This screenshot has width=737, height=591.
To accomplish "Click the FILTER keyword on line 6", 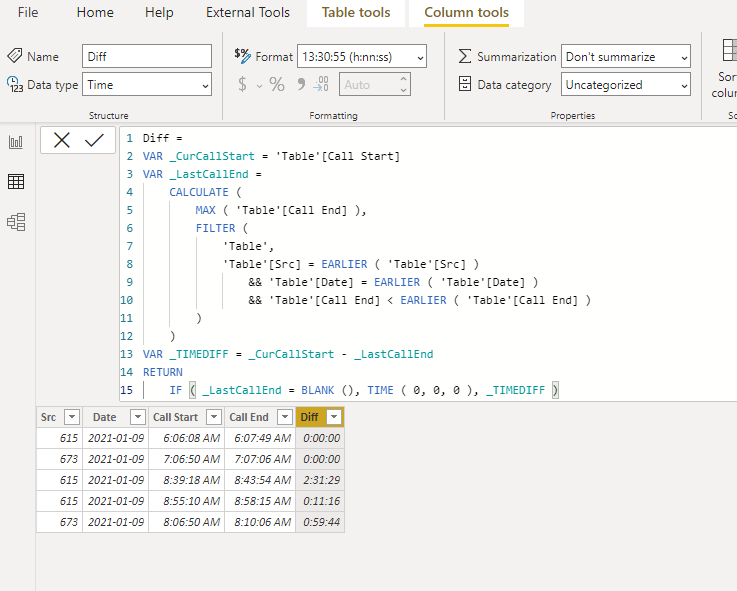I will coord(215,228).
